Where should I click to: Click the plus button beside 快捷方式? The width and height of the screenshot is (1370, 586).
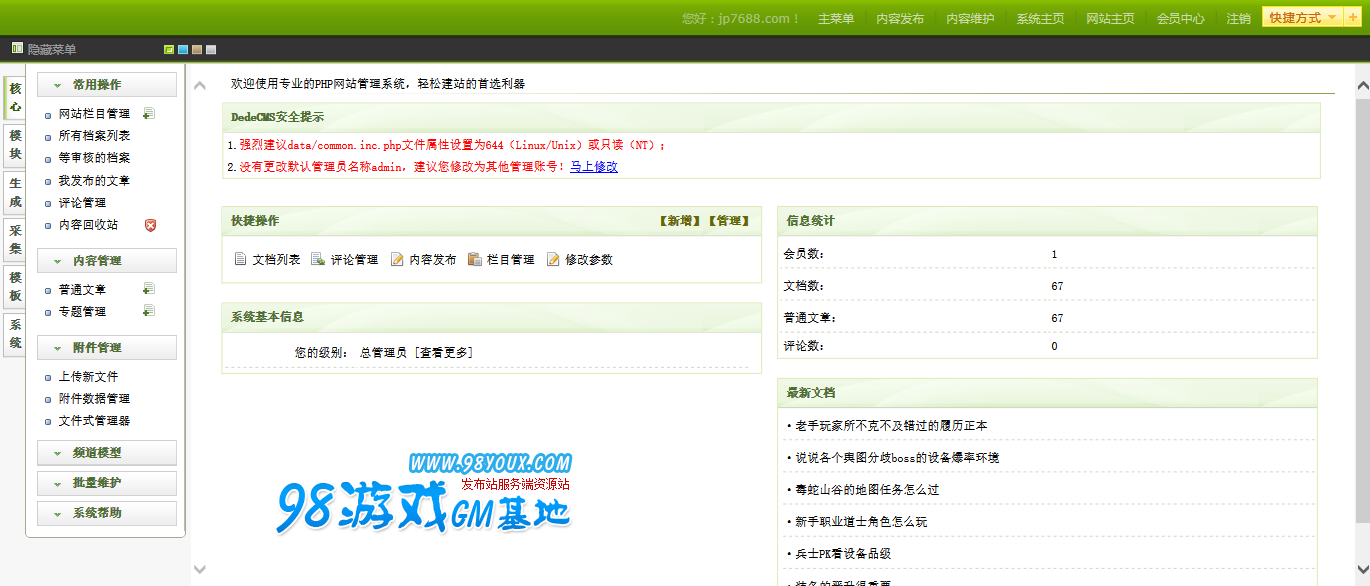[x=1353, y=18]
